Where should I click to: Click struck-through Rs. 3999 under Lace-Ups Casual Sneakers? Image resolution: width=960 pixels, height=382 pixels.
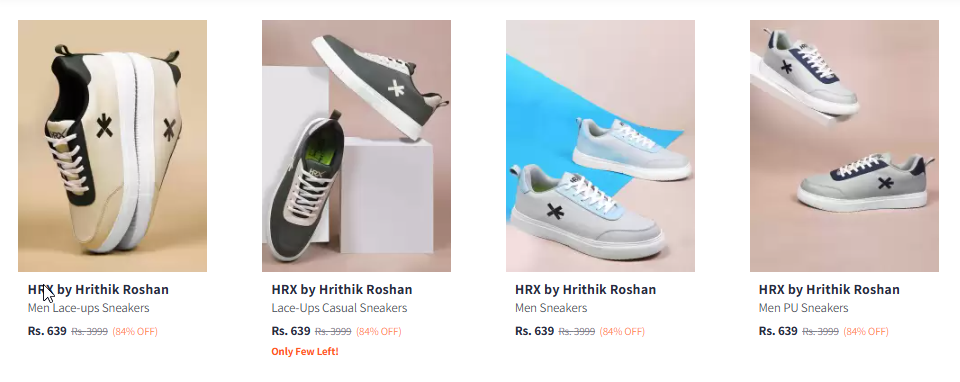coord(333,332)
